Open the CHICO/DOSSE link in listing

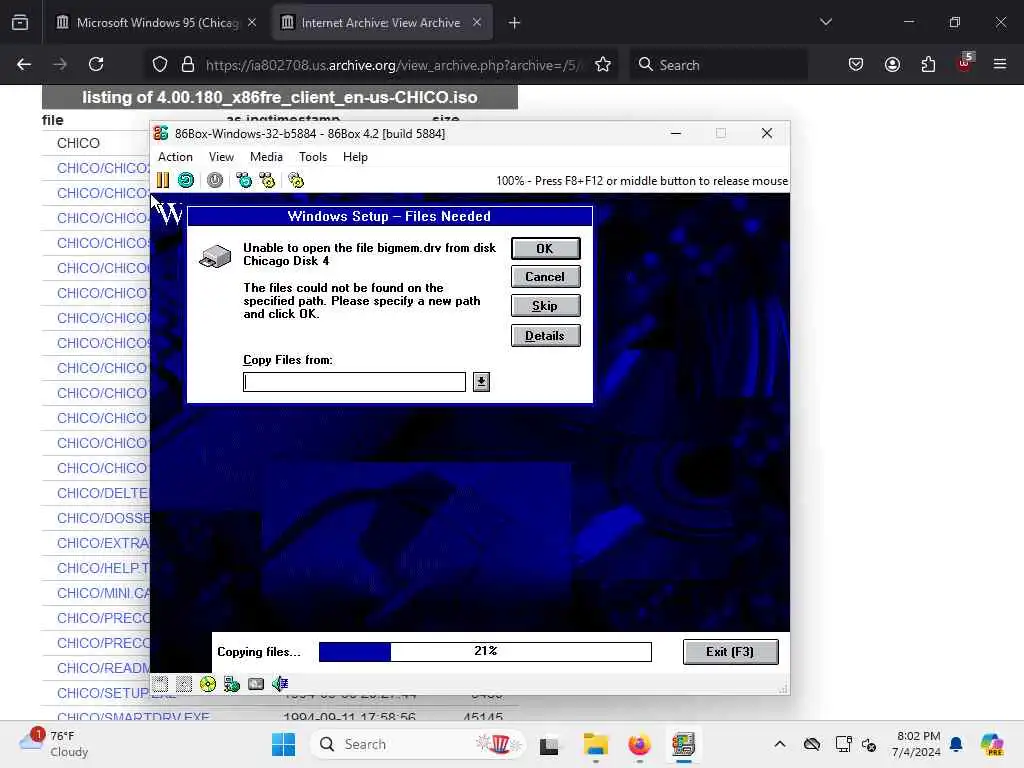[103, 518]
